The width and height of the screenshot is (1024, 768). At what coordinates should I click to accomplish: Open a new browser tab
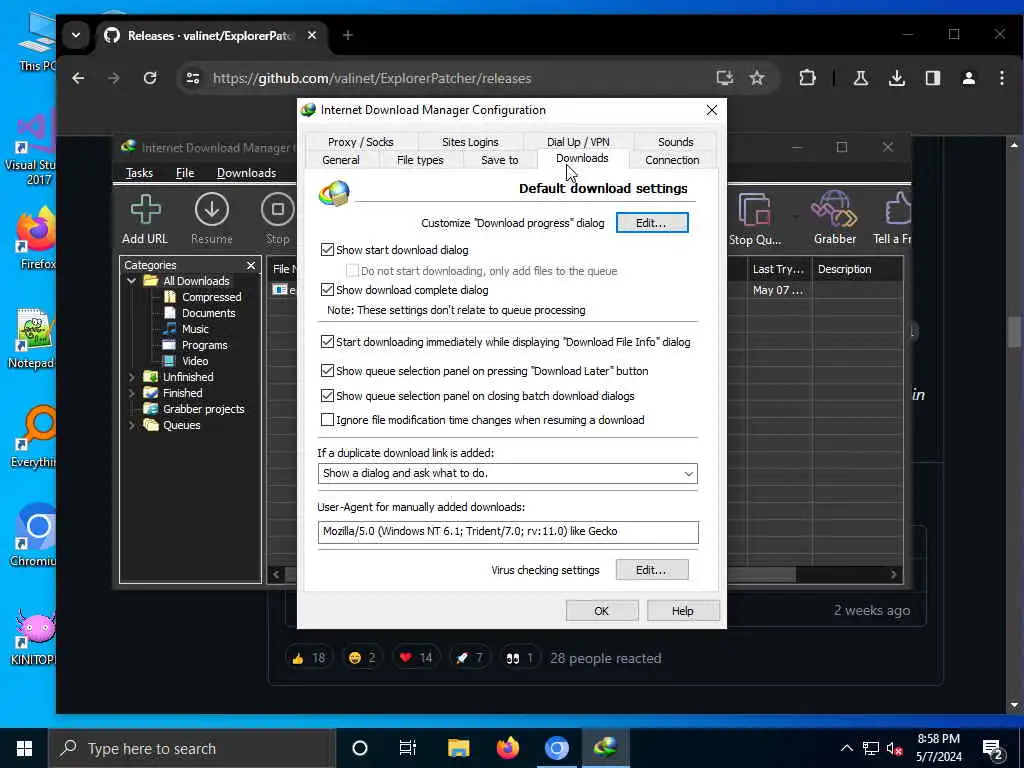(347, 35)
